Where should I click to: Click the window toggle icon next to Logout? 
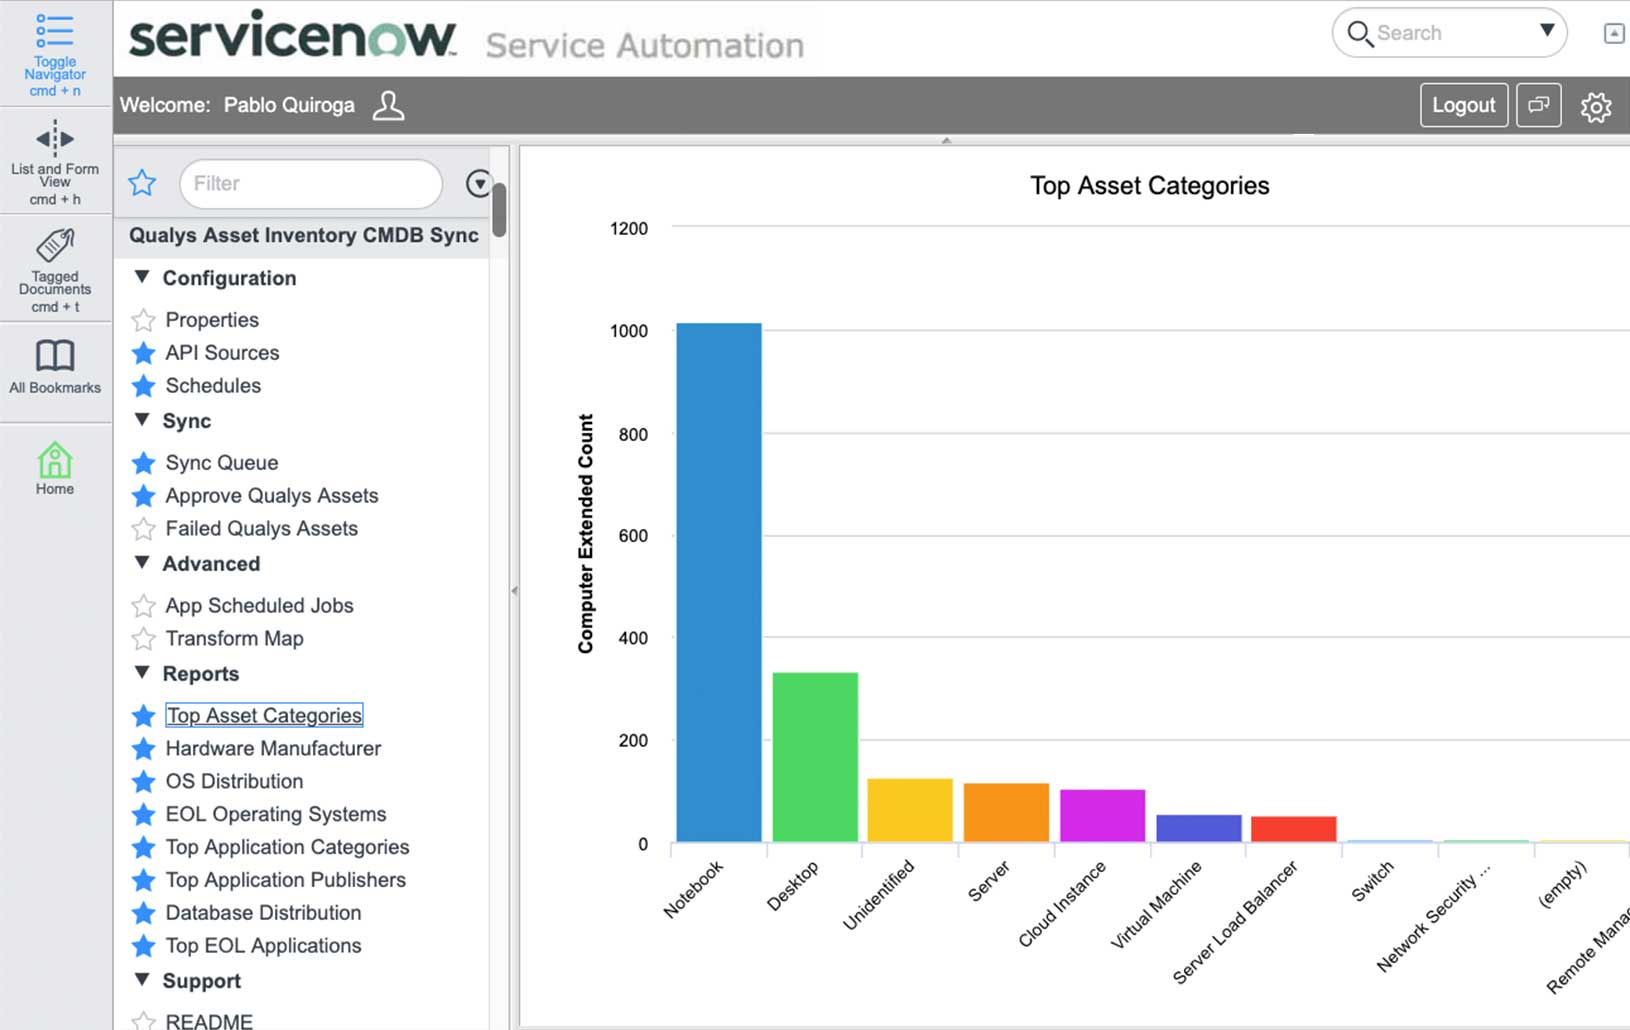tap(1538, 105)
